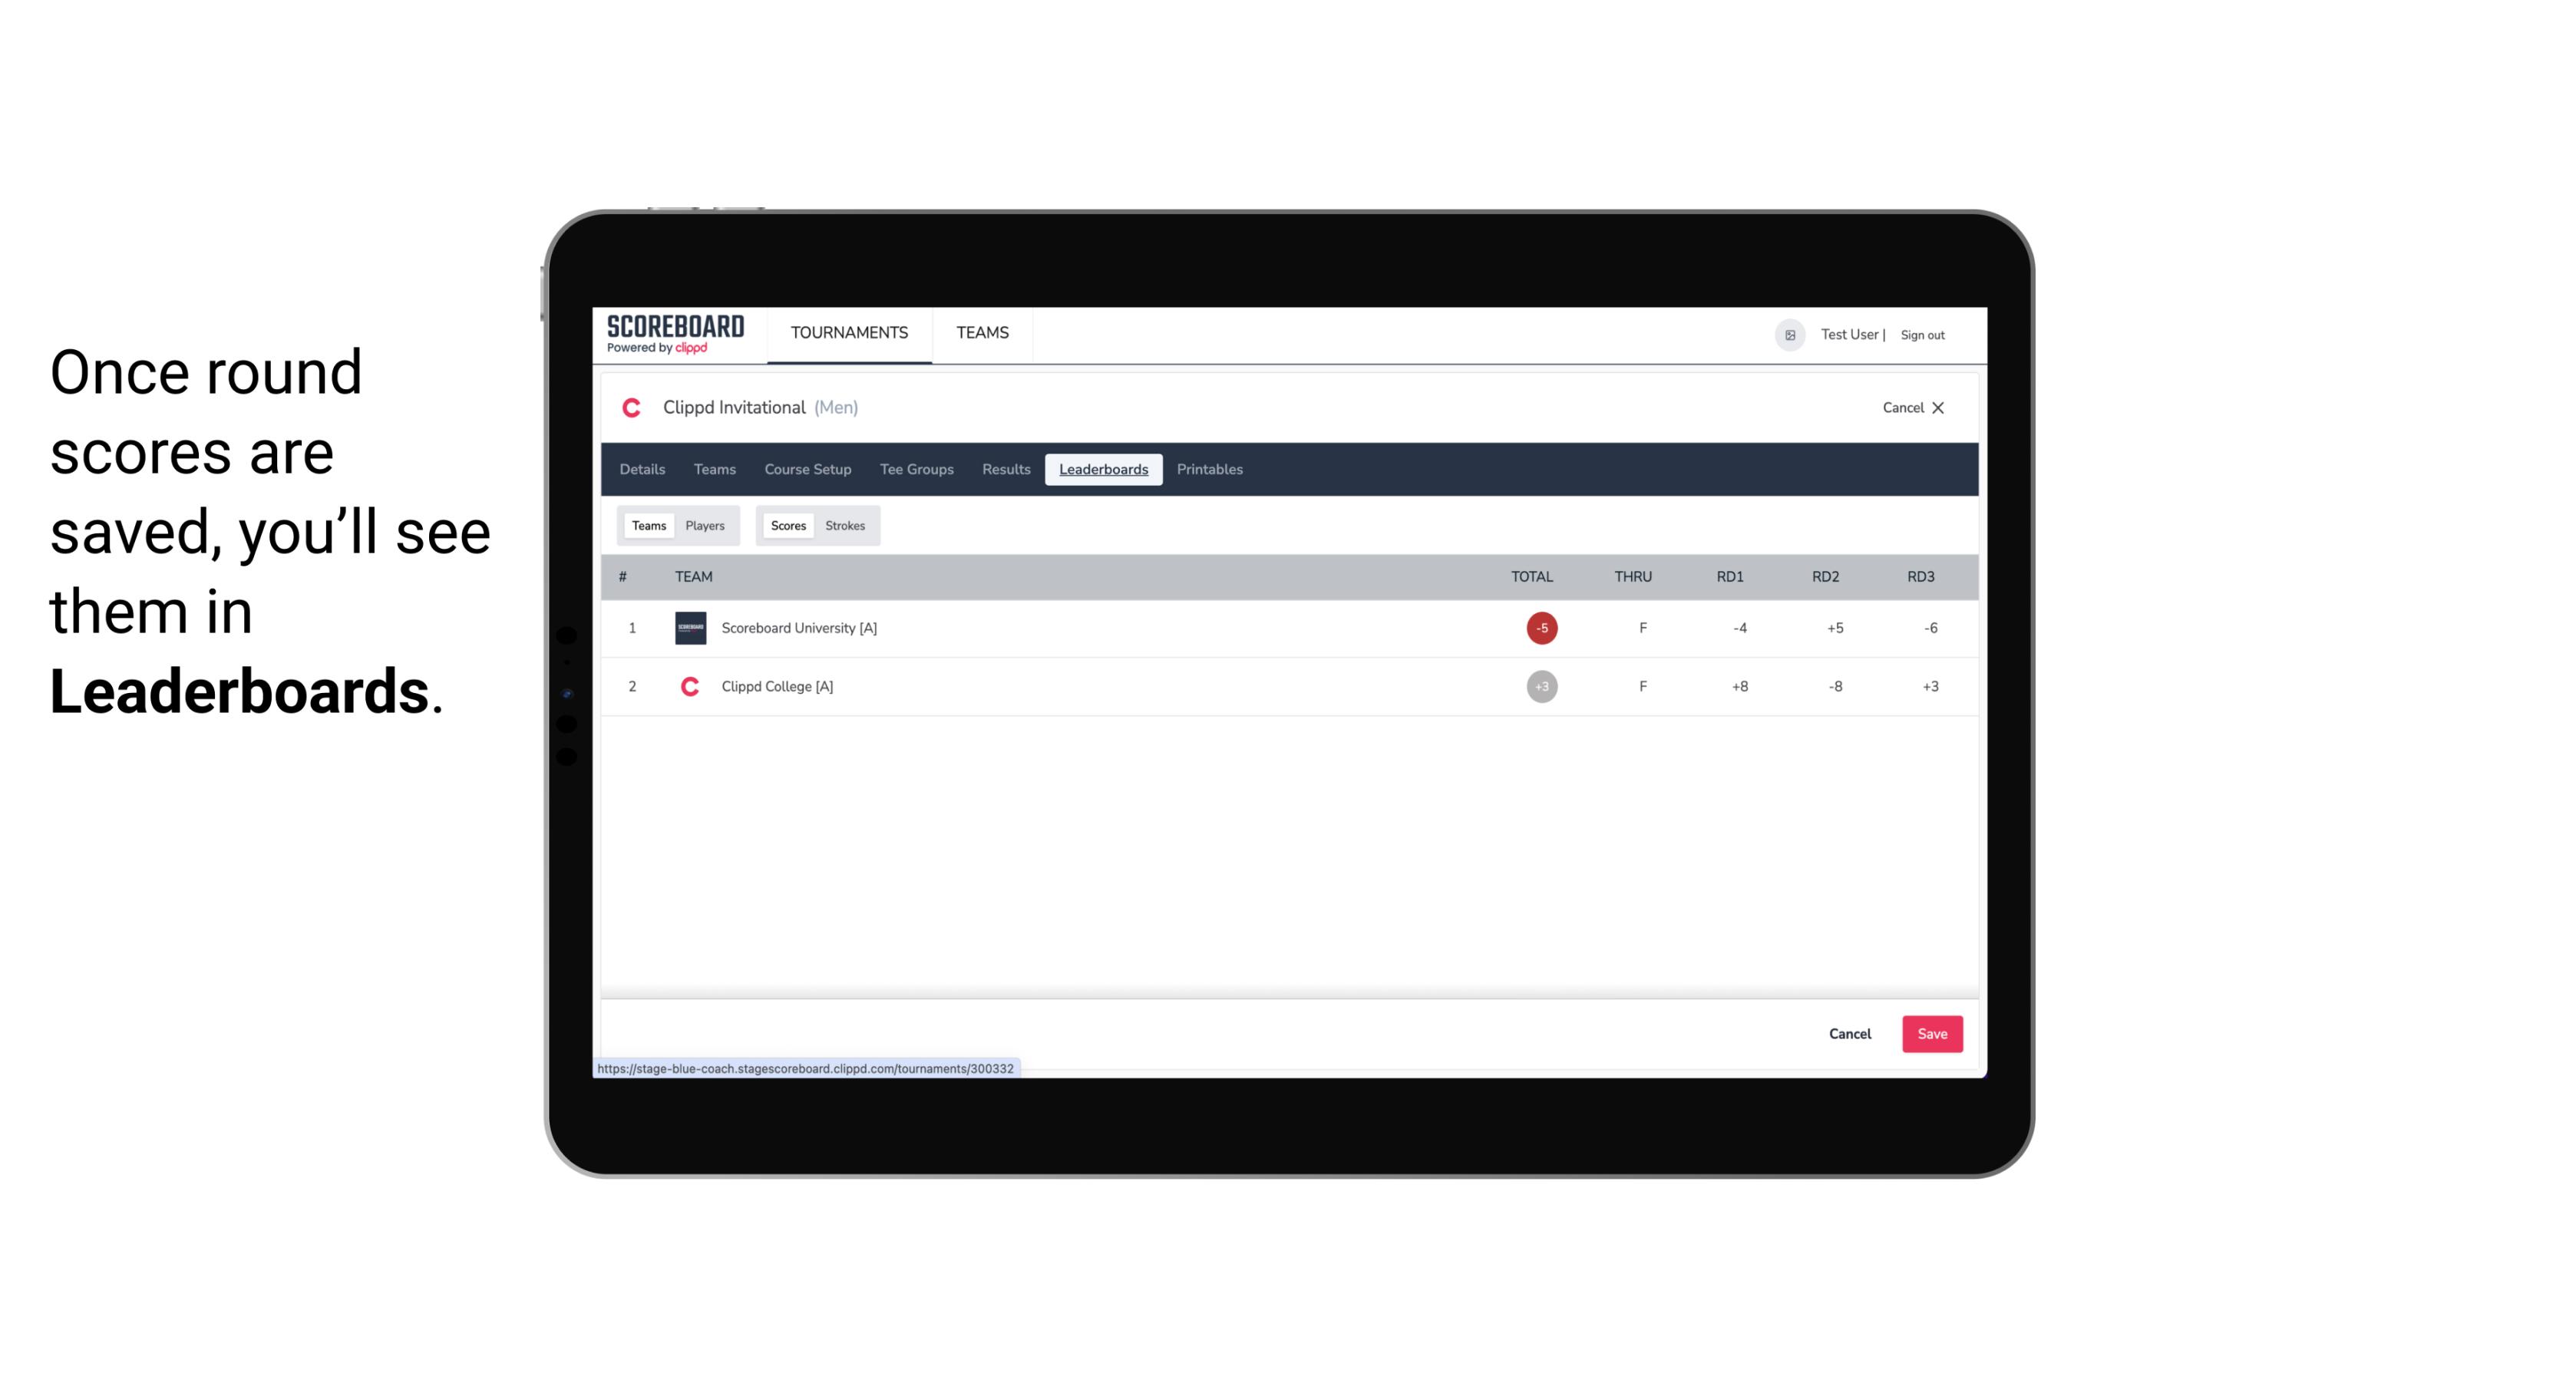Click the Teams toggle filter
Screen dimensions: 2576x1386
(x=647, y=524)
